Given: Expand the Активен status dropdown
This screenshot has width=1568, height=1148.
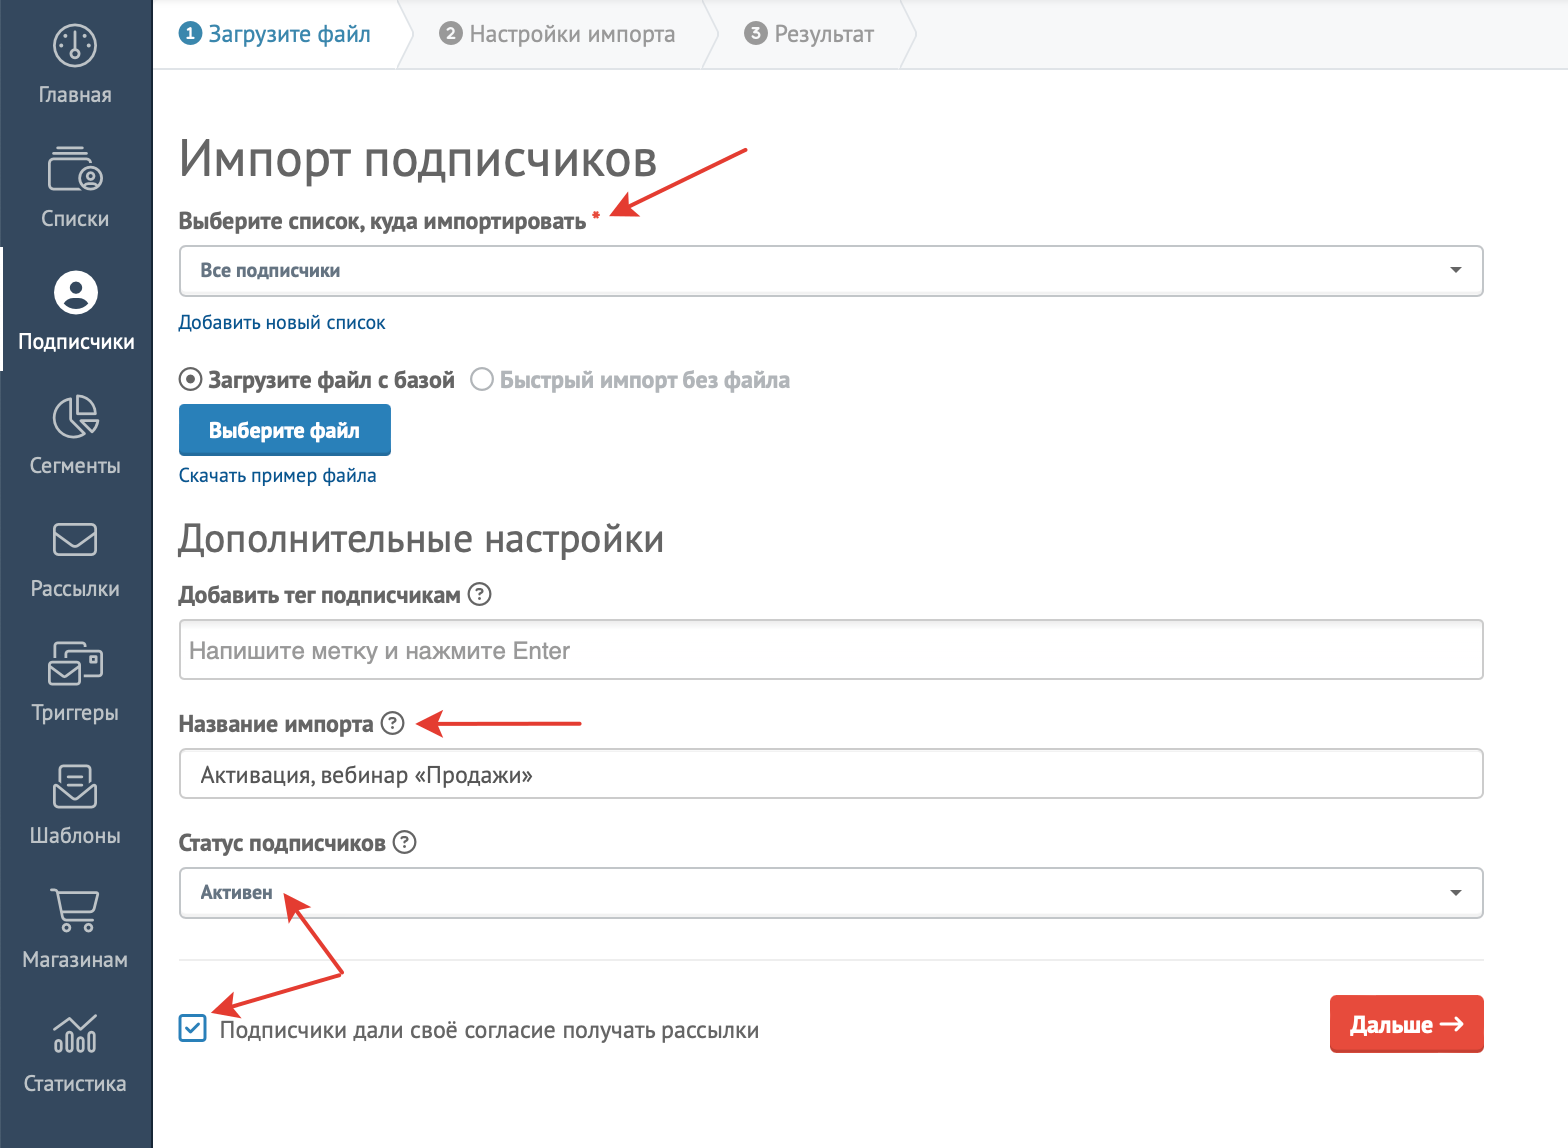Looking at the screenshot, I should (x=831, y=893).
